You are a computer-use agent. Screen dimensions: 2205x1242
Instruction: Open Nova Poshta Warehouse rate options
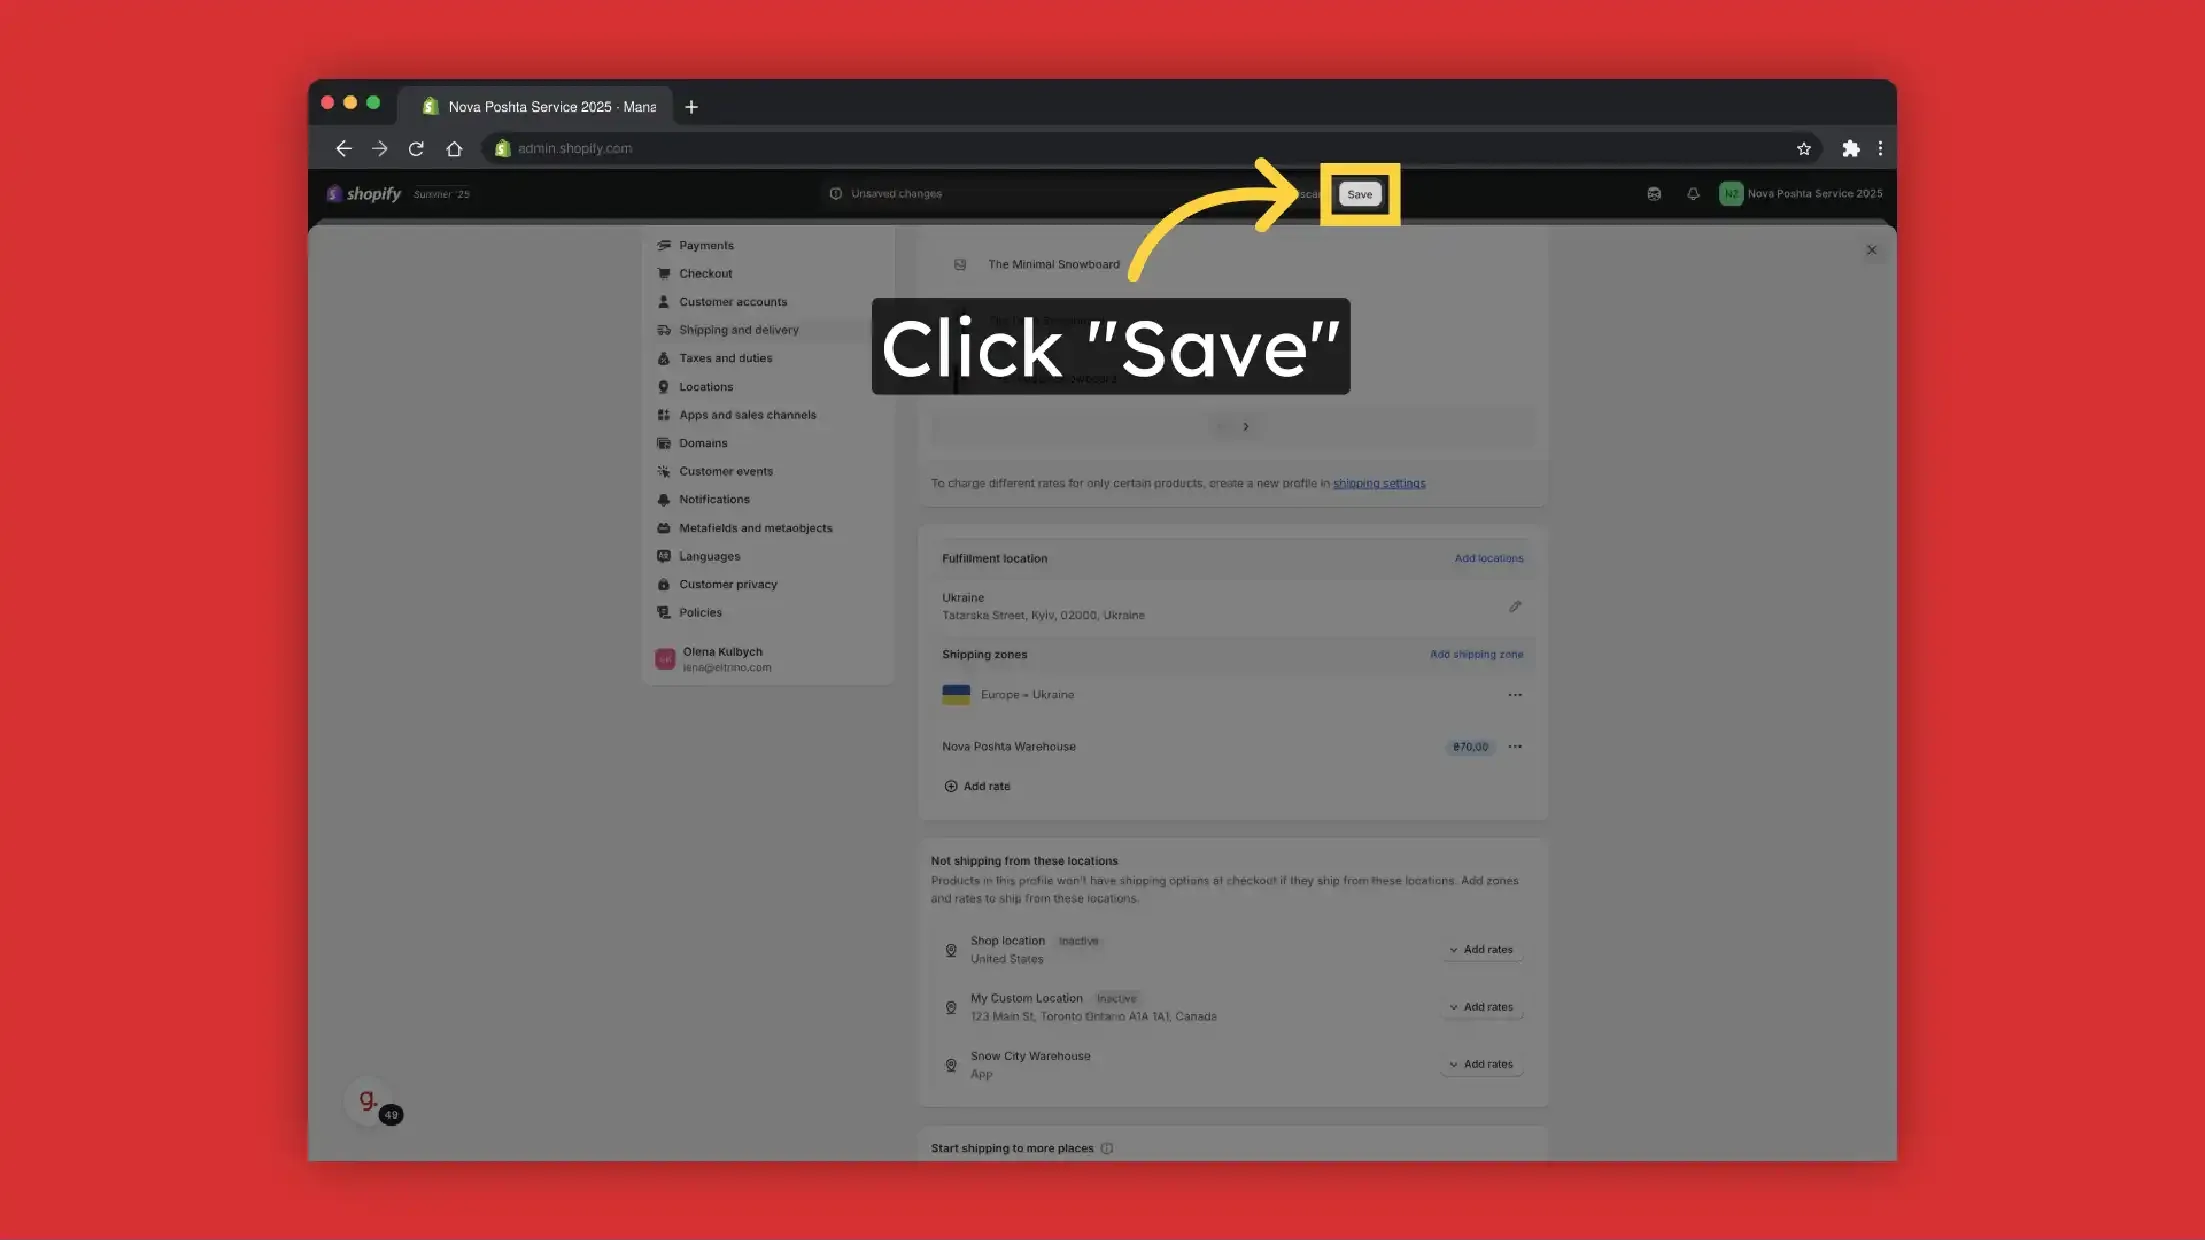(1515, 747)
